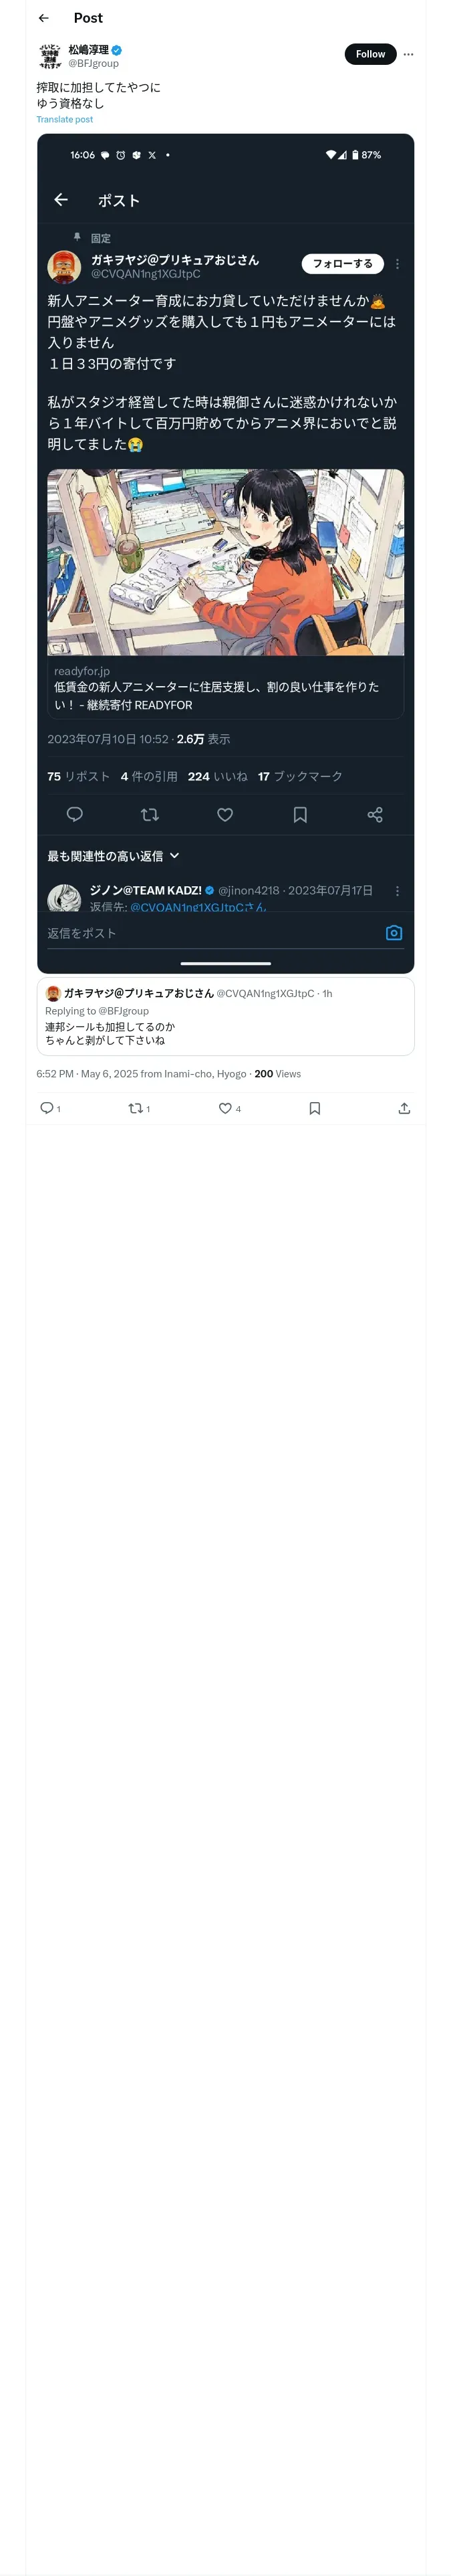Open 松嶋淳理 profile avatar
This screenshot has height=2576, width=451.
[x=50, y=56]
